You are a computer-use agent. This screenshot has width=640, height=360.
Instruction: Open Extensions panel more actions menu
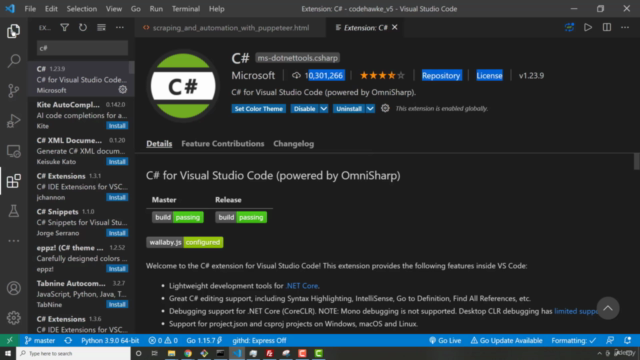[120, 27]
